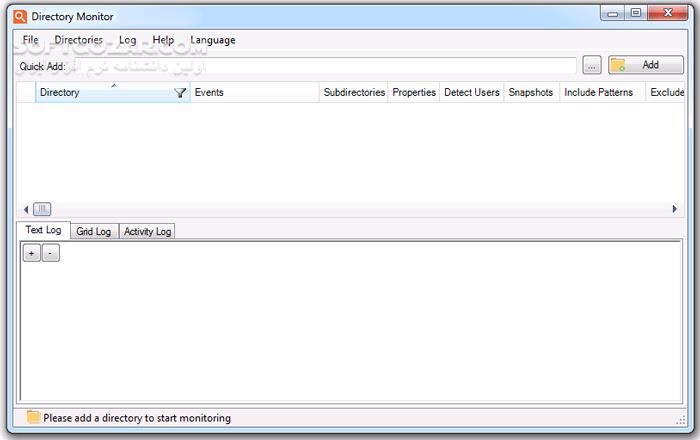
Task: Click the Properties column header
Action: (414, 92)
